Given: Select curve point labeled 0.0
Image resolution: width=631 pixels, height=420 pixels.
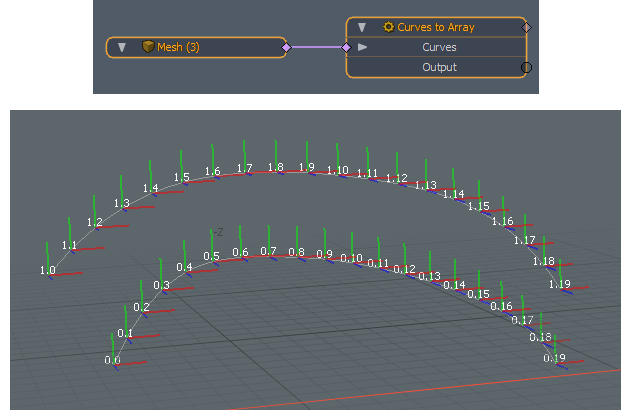Looking at the screenshot, I should tap(113, 360).
